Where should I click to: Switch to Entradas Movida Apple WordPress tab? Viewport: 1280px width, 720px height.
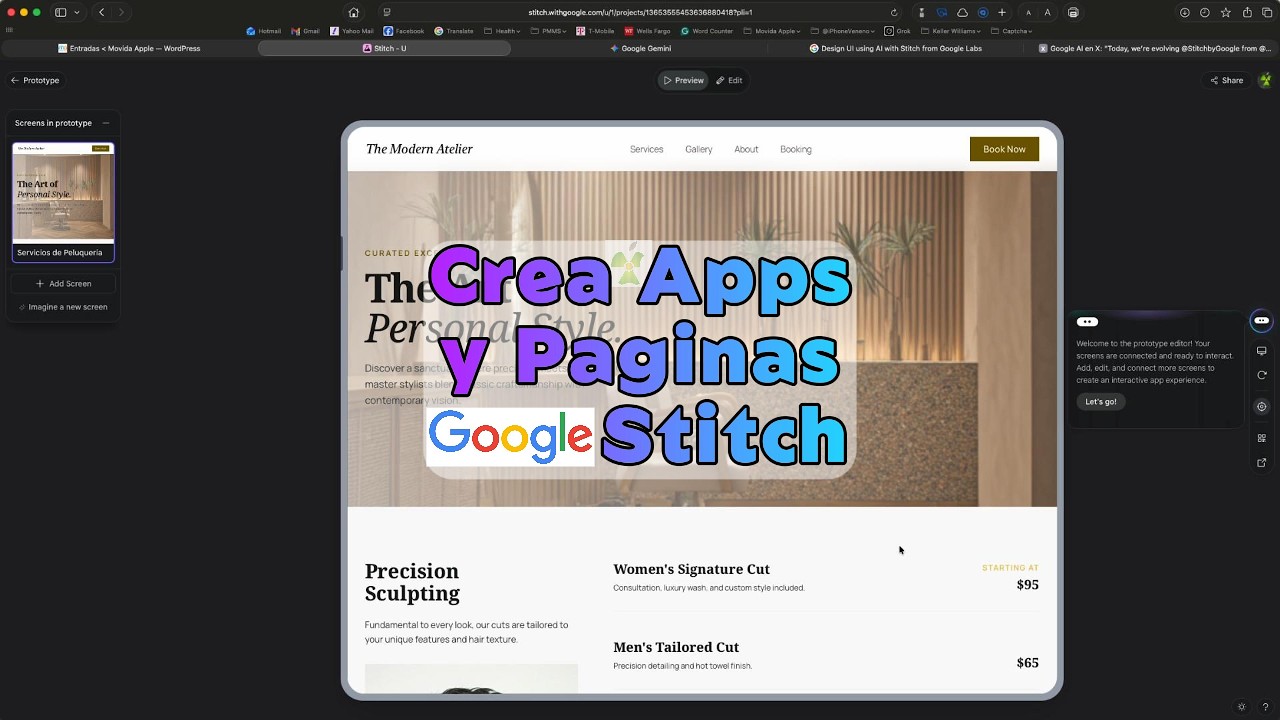(x=129, y=48)
